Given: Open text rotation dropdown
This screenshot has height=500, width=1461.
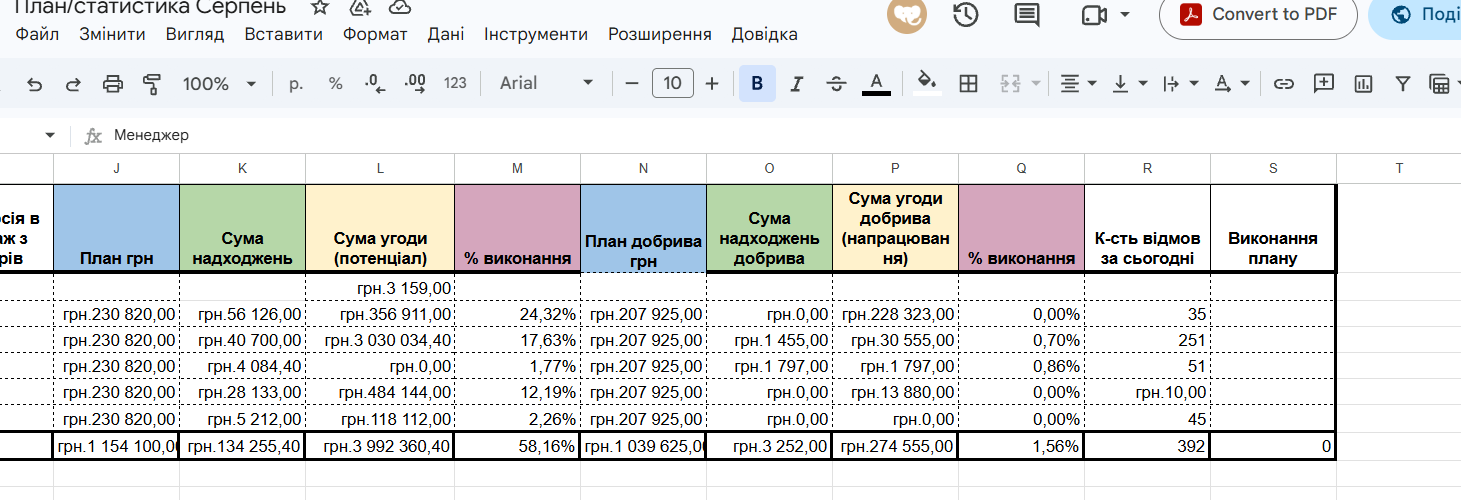Looking at the screenshot, I should (1232, 84).
